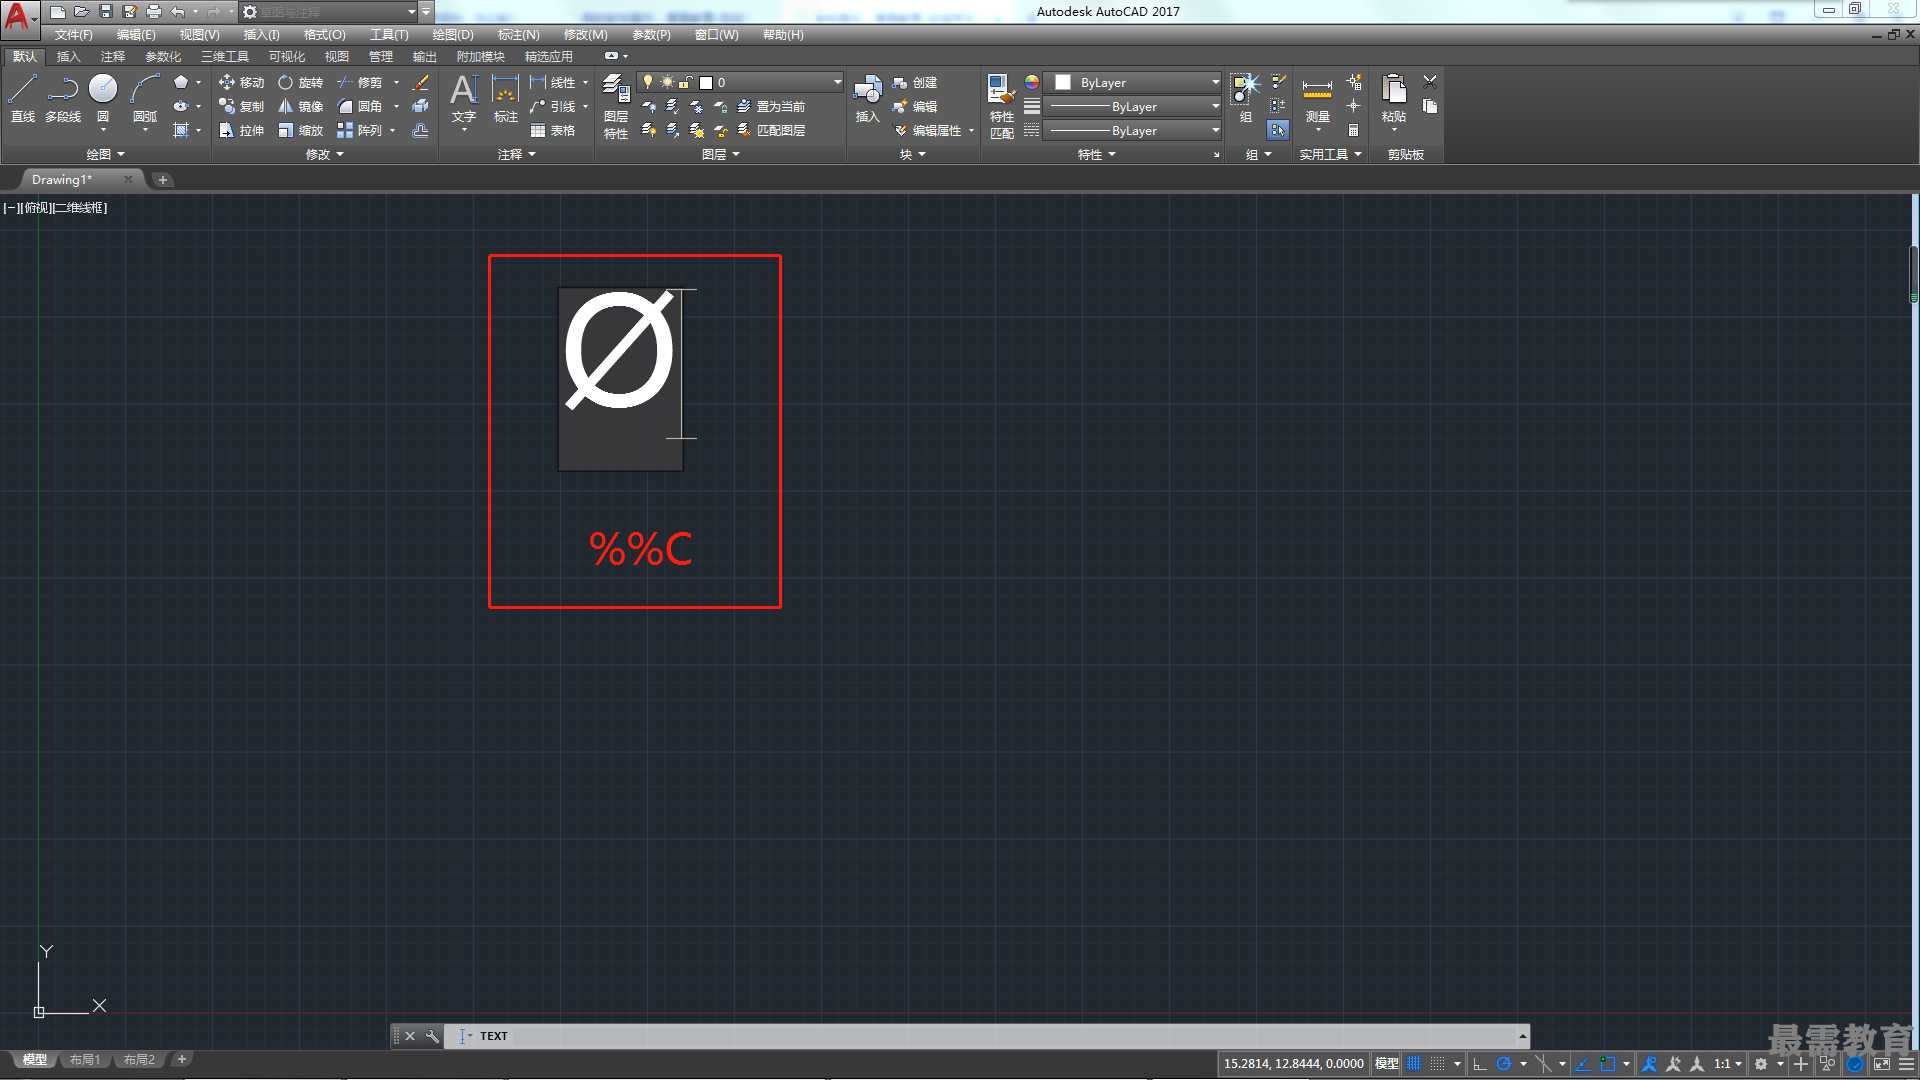Select the Line (直线) drawing tool
Image resolution: width=1920 pixels, height=1080 pixels.
pyautogui.click(x=23, y=99)
